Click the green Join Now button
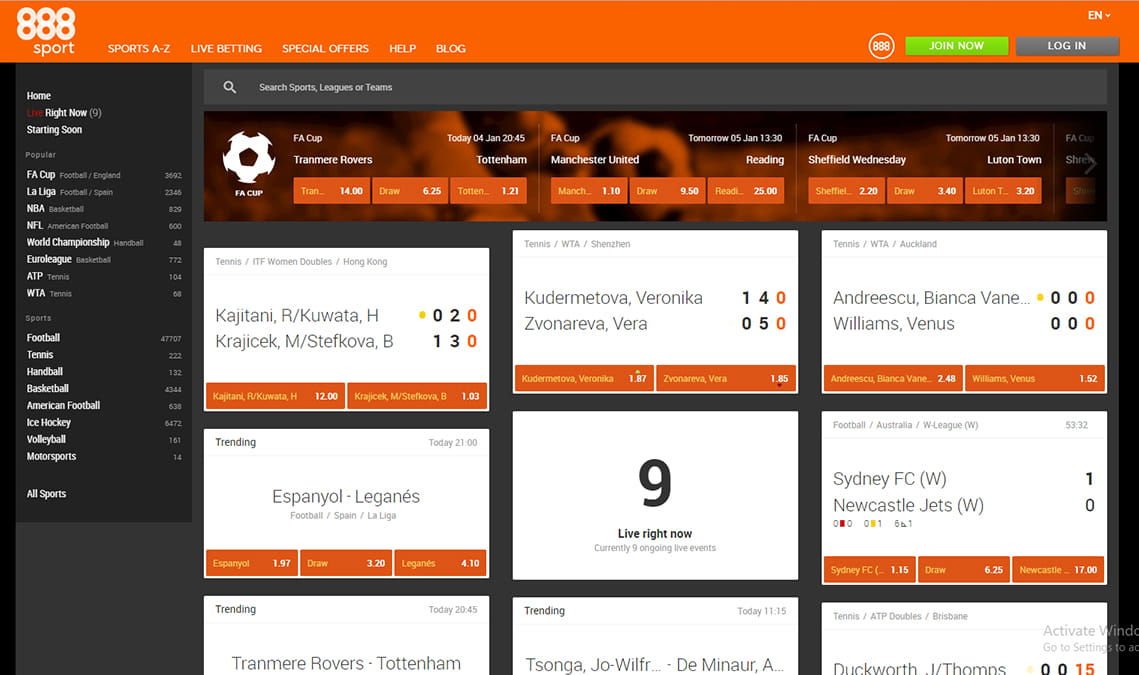 coord(957,46)
